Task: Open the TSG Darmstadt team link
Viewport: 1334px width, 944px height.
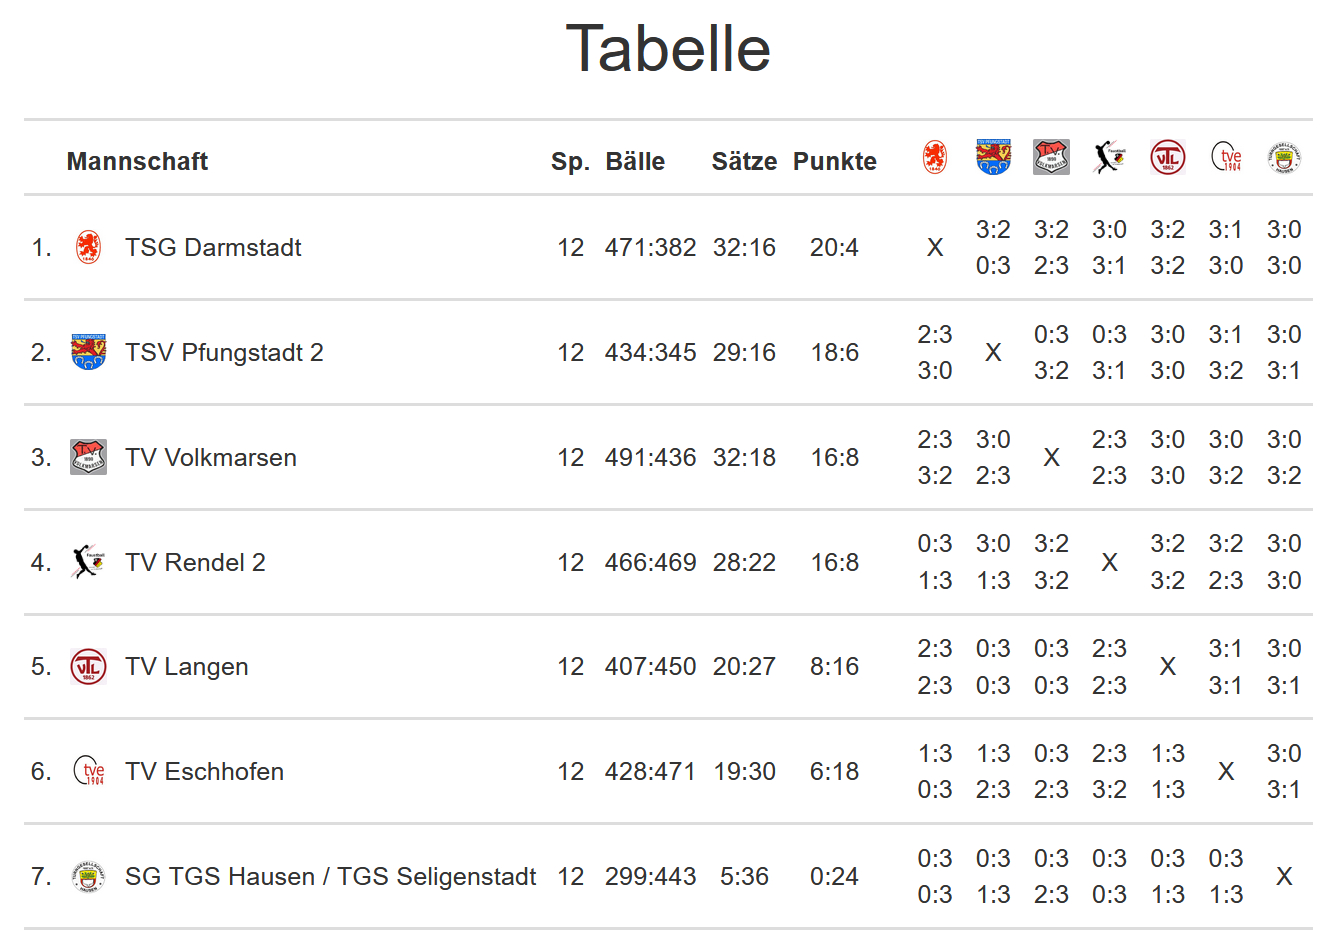Action: tap(213, 247)
